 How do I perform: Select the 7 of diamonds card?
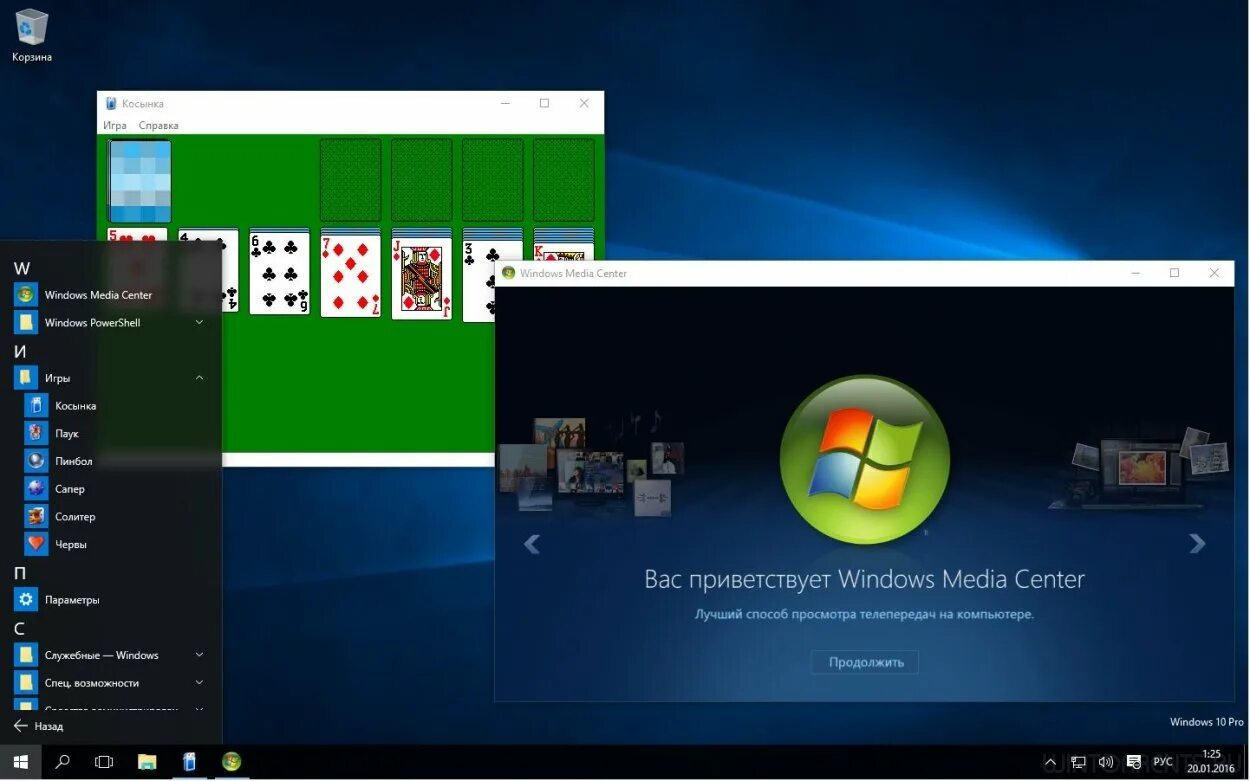(350, 274)
